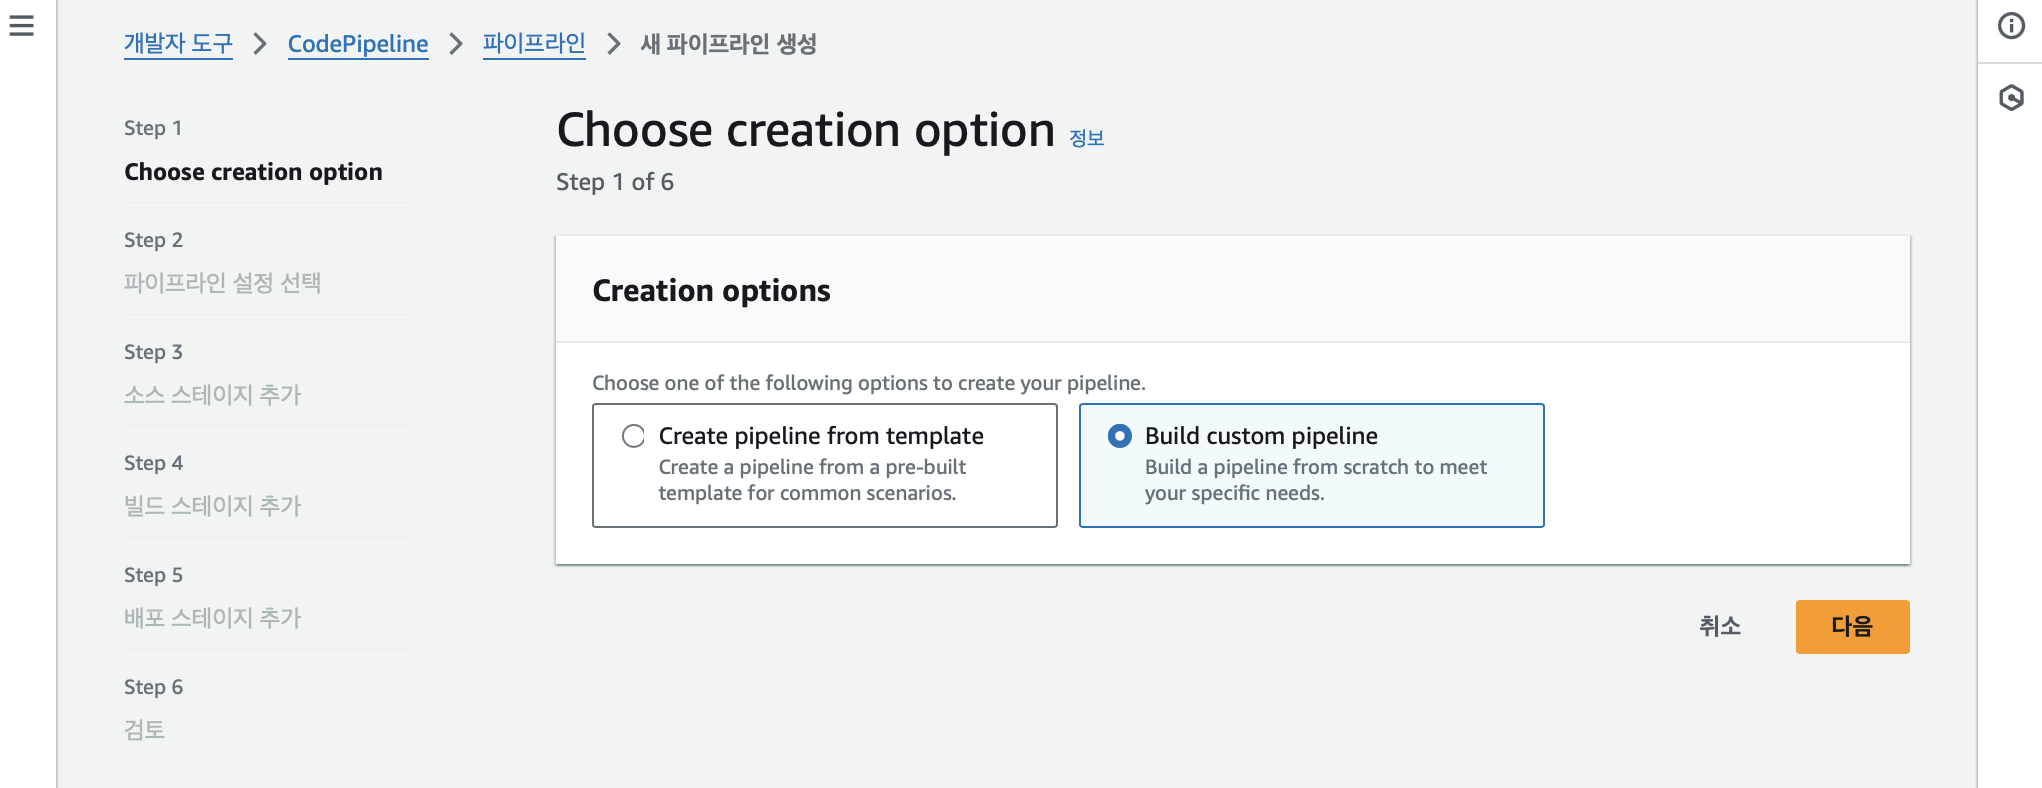The image size is (2042, 788).
Task: Click the 다음 (Next) button
Action: (x=1852, y=627)
